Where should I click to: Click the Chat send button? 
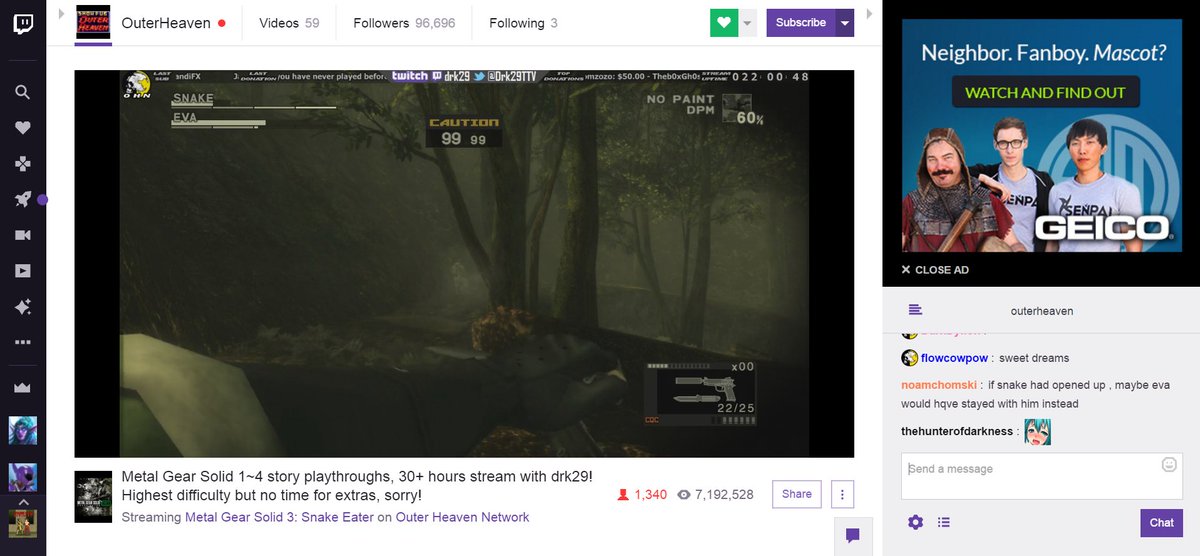point(1161,522)
